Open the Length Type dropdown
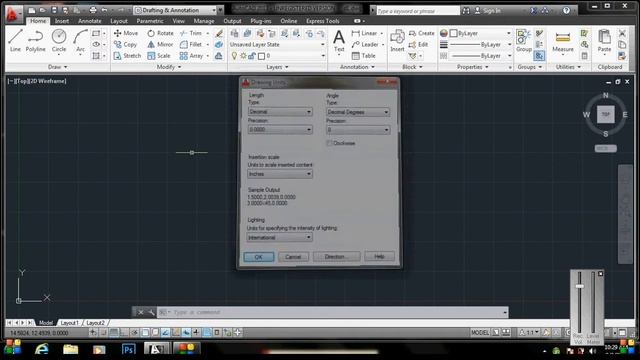The width and height of the screenshot is (640, 360). 280,112
